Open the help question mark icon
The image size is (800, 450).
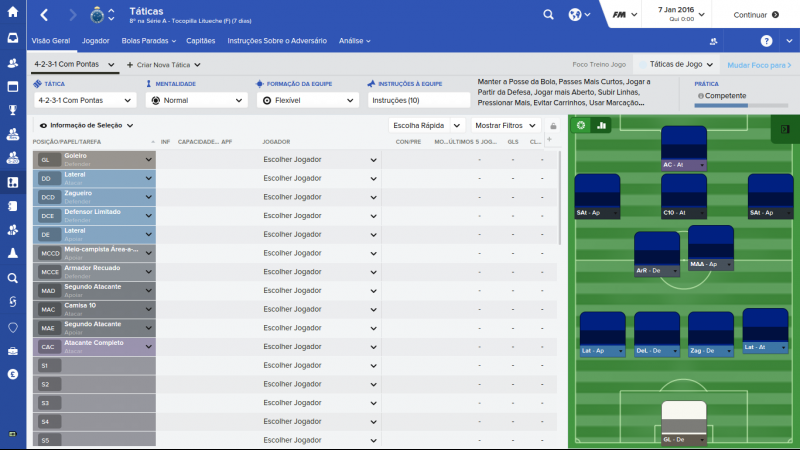click(x=766, y=41)
